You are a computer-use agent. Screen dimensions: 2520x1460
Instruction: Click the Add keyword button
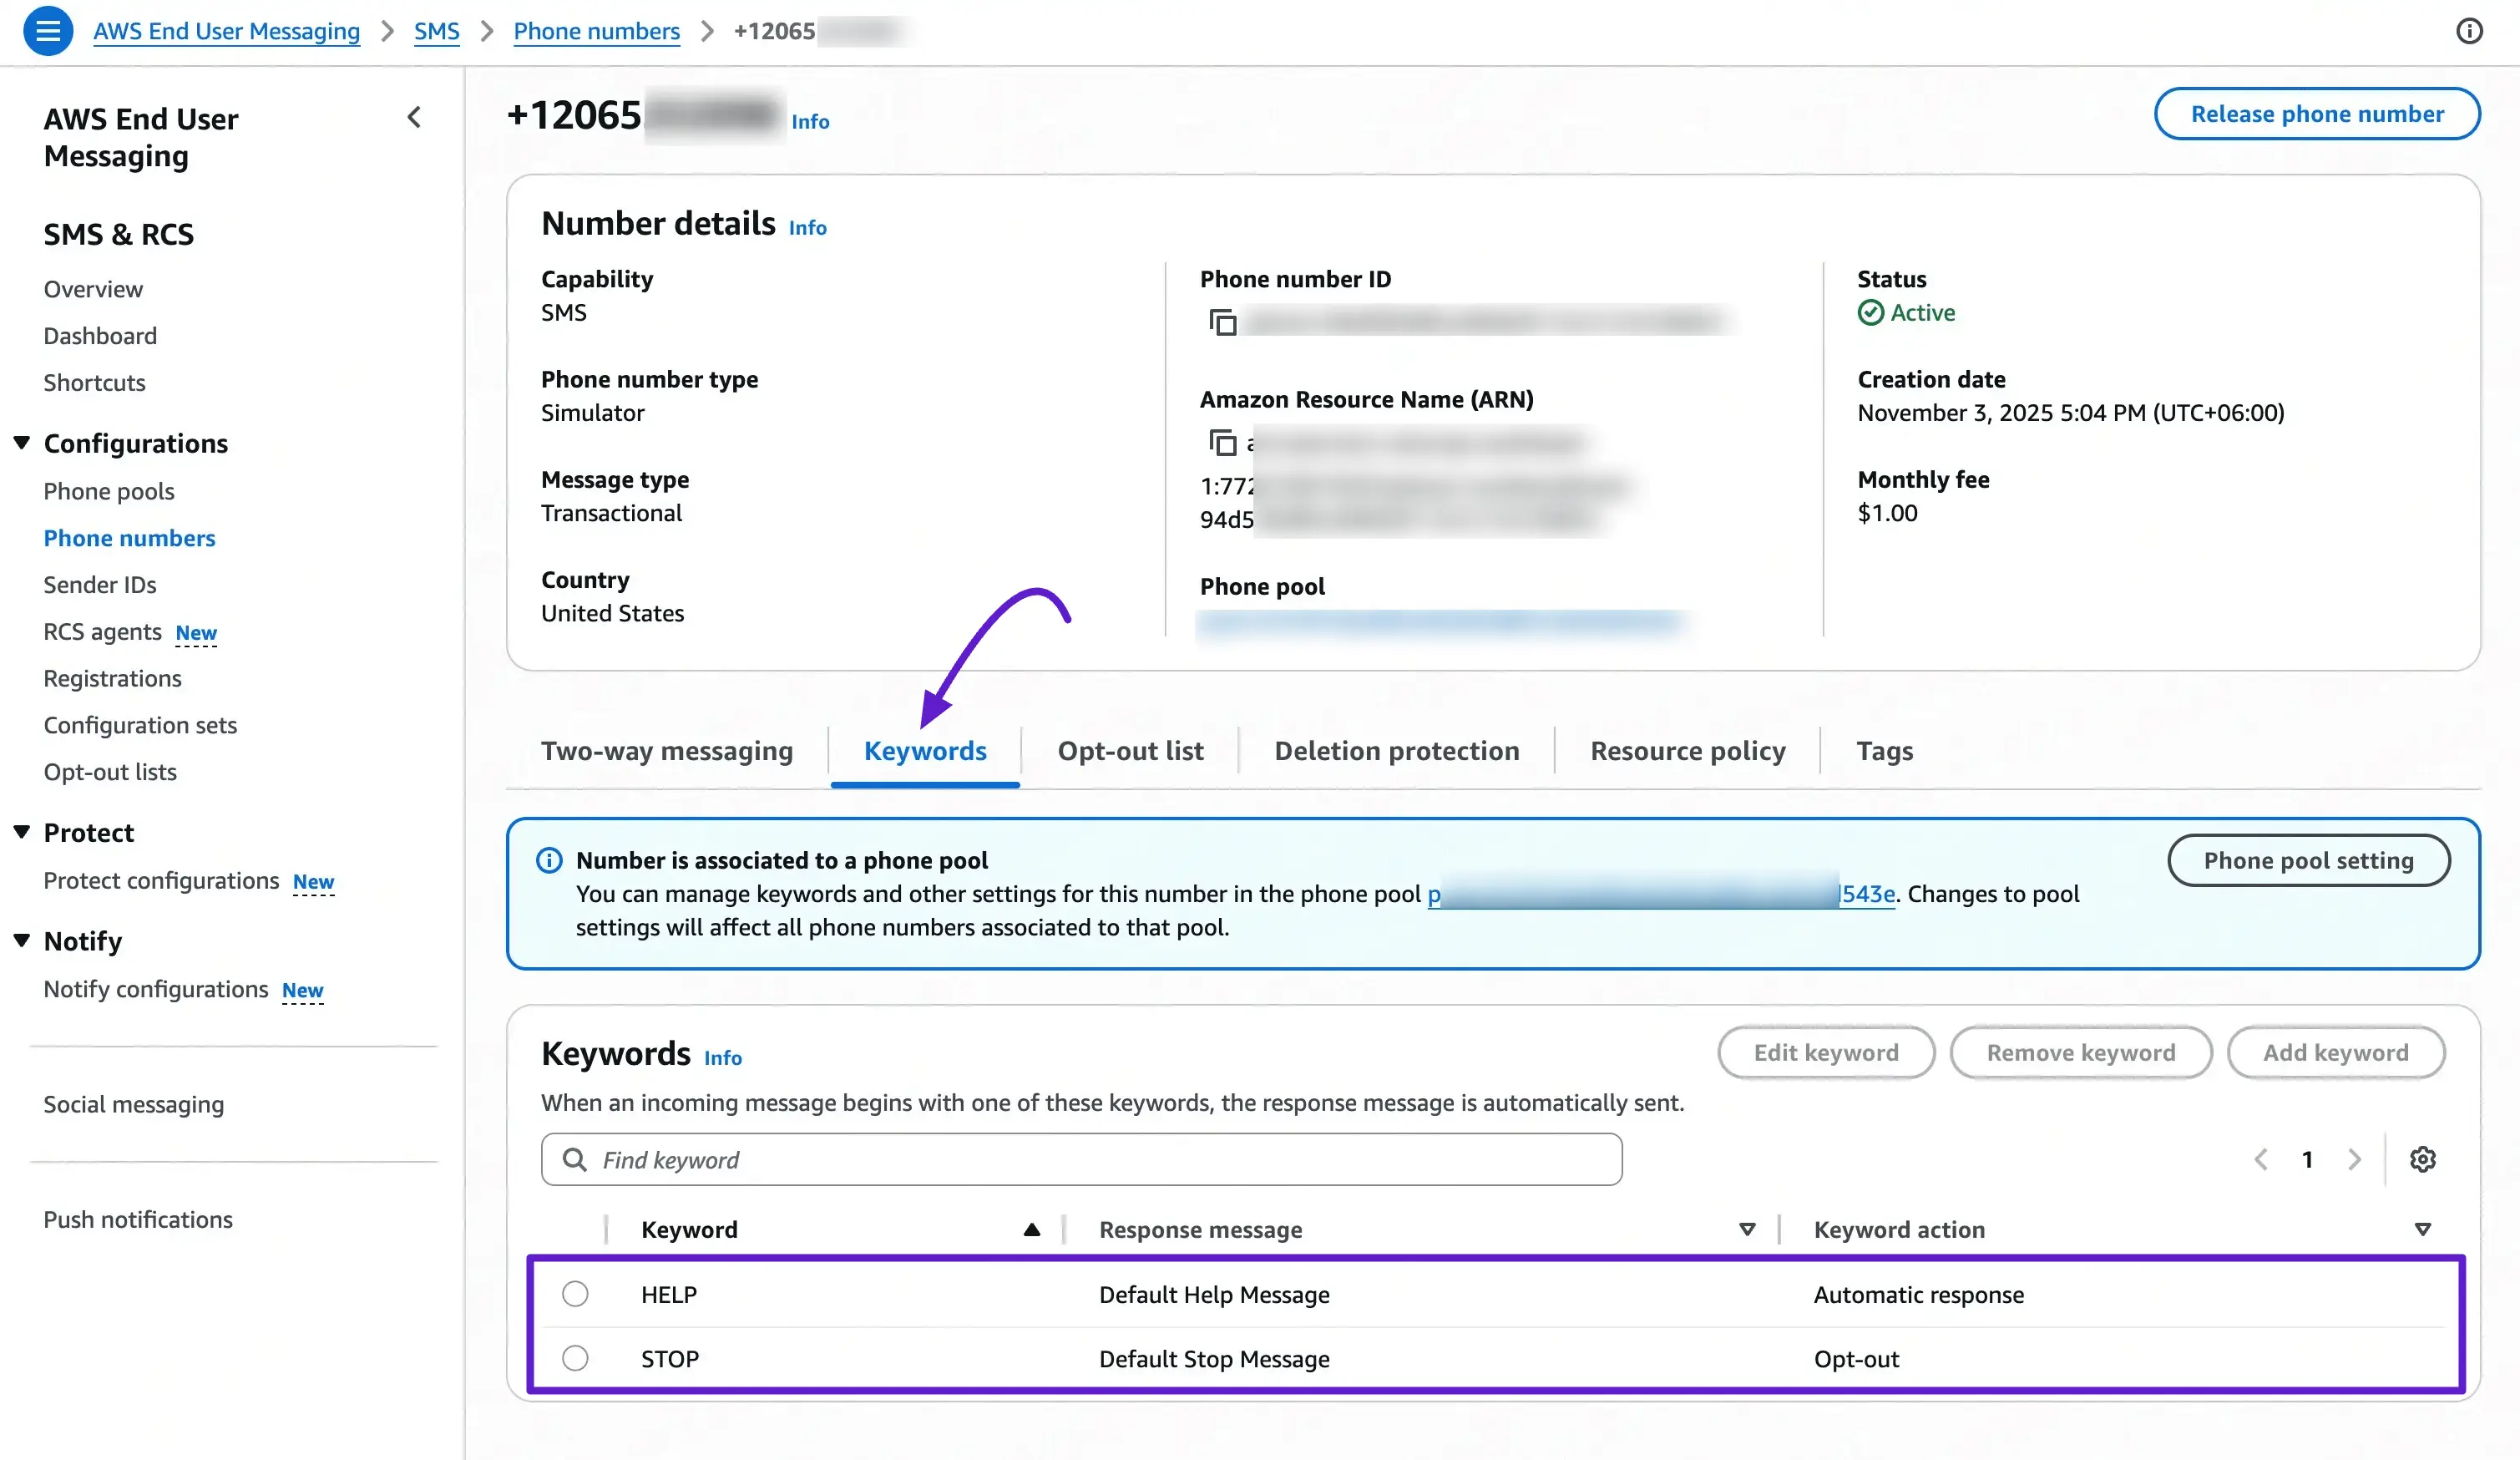[2335, 1053]
